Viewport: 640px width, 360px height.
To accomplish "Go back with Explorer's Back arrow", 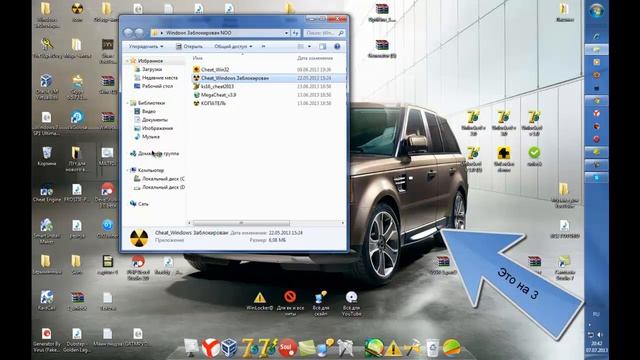I will 129,33.
